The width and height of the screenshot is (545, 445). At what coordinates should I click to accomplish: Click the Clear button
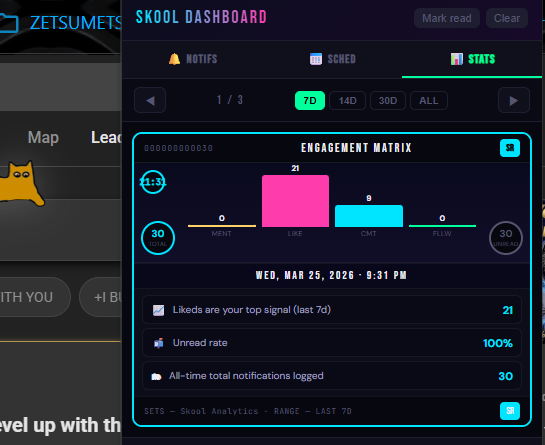(507, 18)
